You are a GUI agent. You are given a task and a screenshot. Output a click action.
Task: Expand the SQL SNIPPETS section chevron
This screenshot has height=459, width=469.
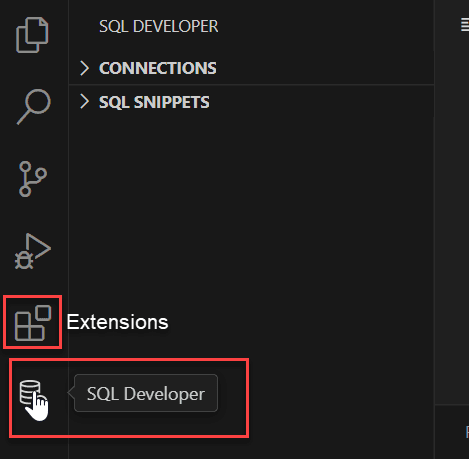pyautogui.click(x=85, y=101)
